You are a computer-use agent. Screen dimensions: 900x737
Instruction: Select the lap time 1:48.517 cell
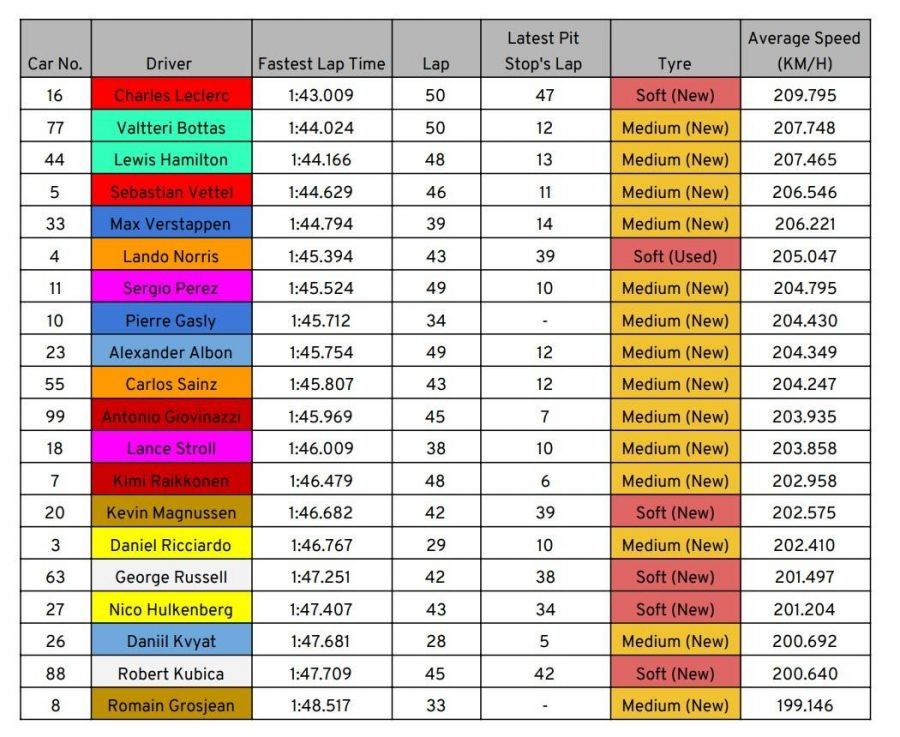pyautogui.click(x=321, y=705)
